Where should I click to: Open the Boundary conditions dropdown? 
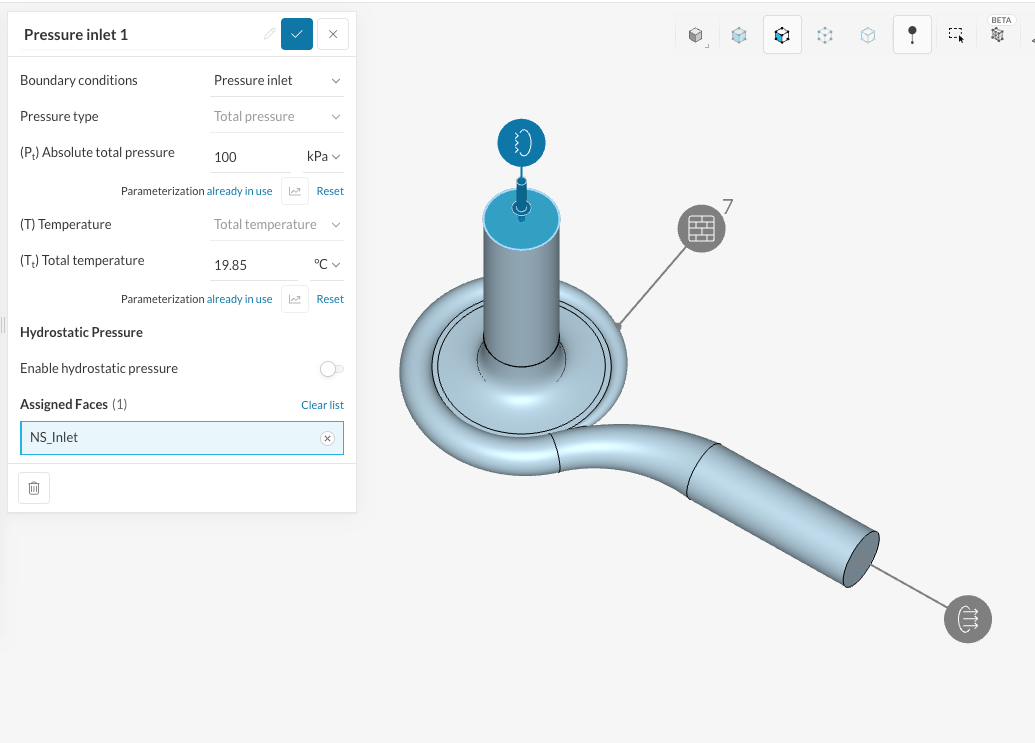(277, 81)
